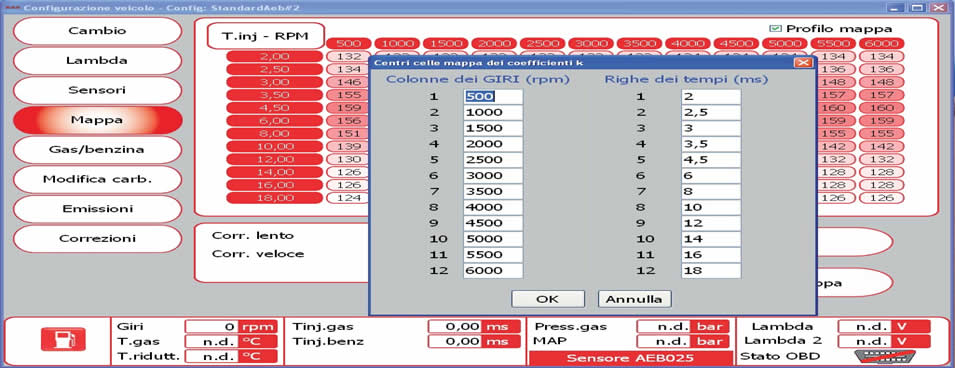Cancel with the Annulla button
Image resolution: width=955 pixels, height=368 pixels.
click(x=635, y=299)
